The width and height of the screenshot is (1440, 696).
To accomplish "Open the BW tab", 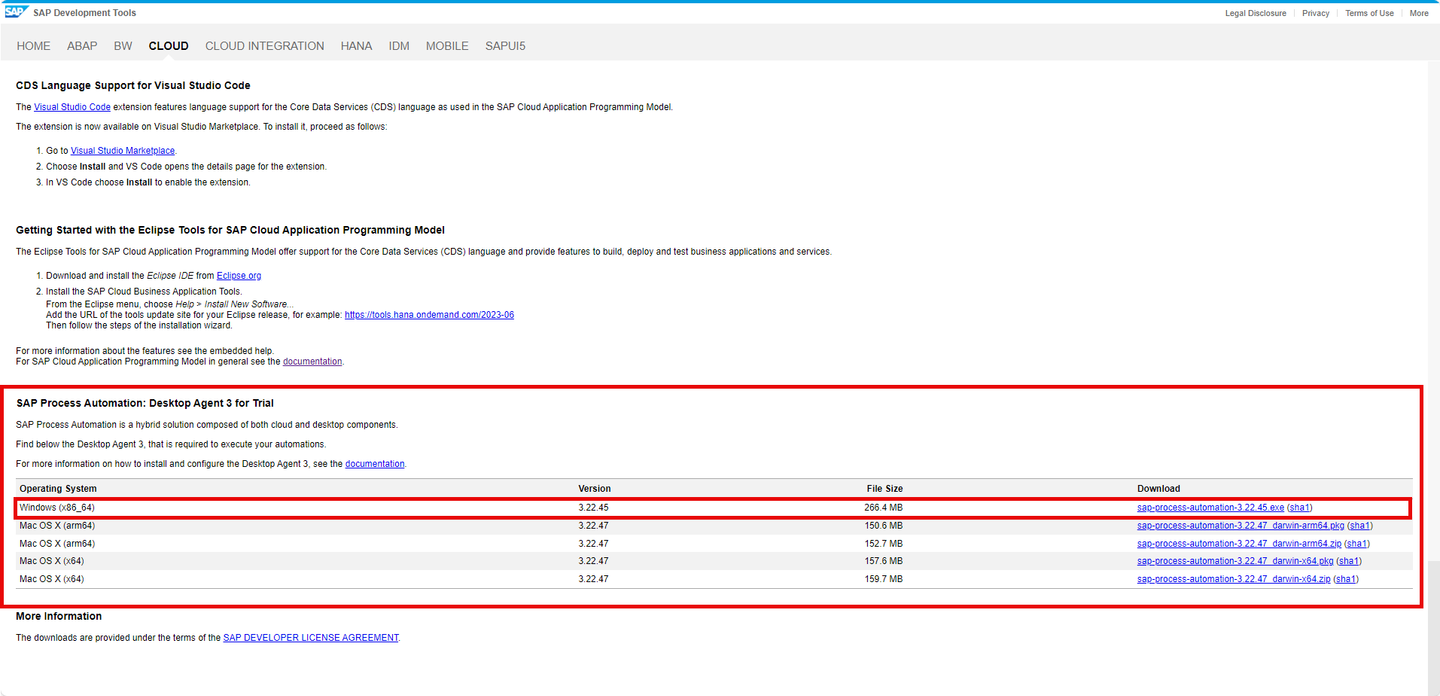I will 123,46.
